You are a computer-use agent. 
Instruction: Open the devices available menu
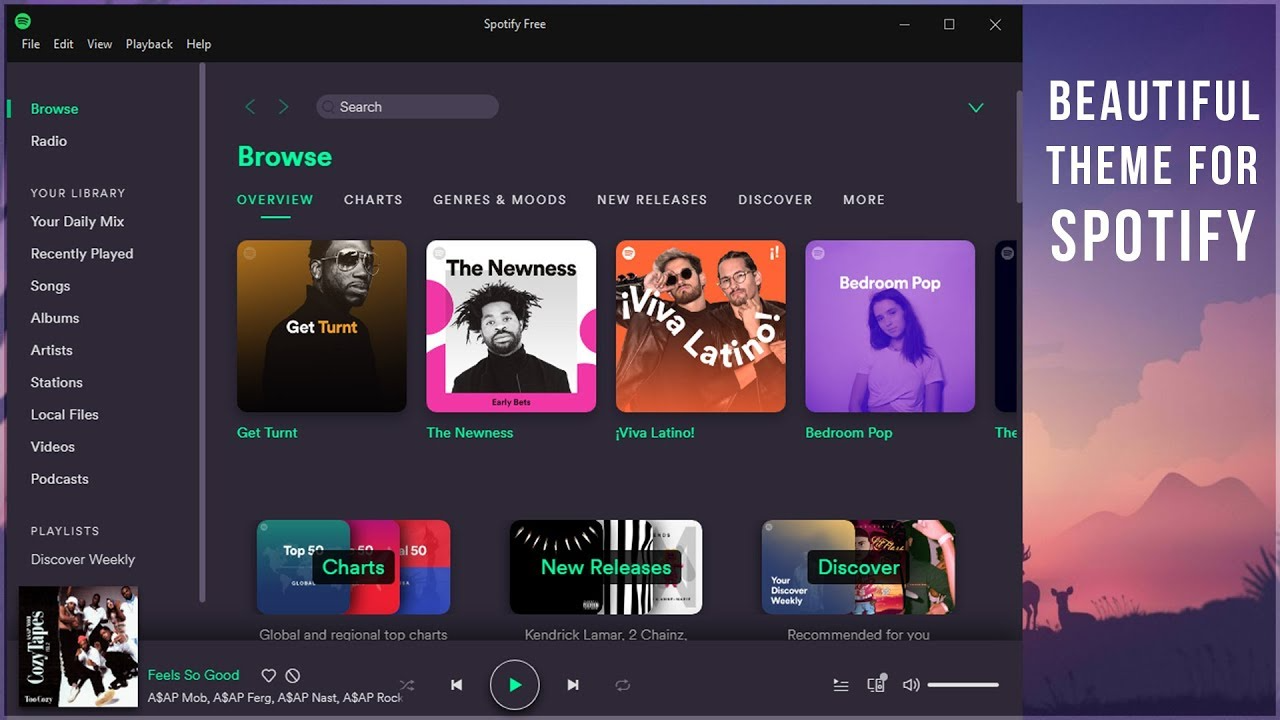point(877,684)
